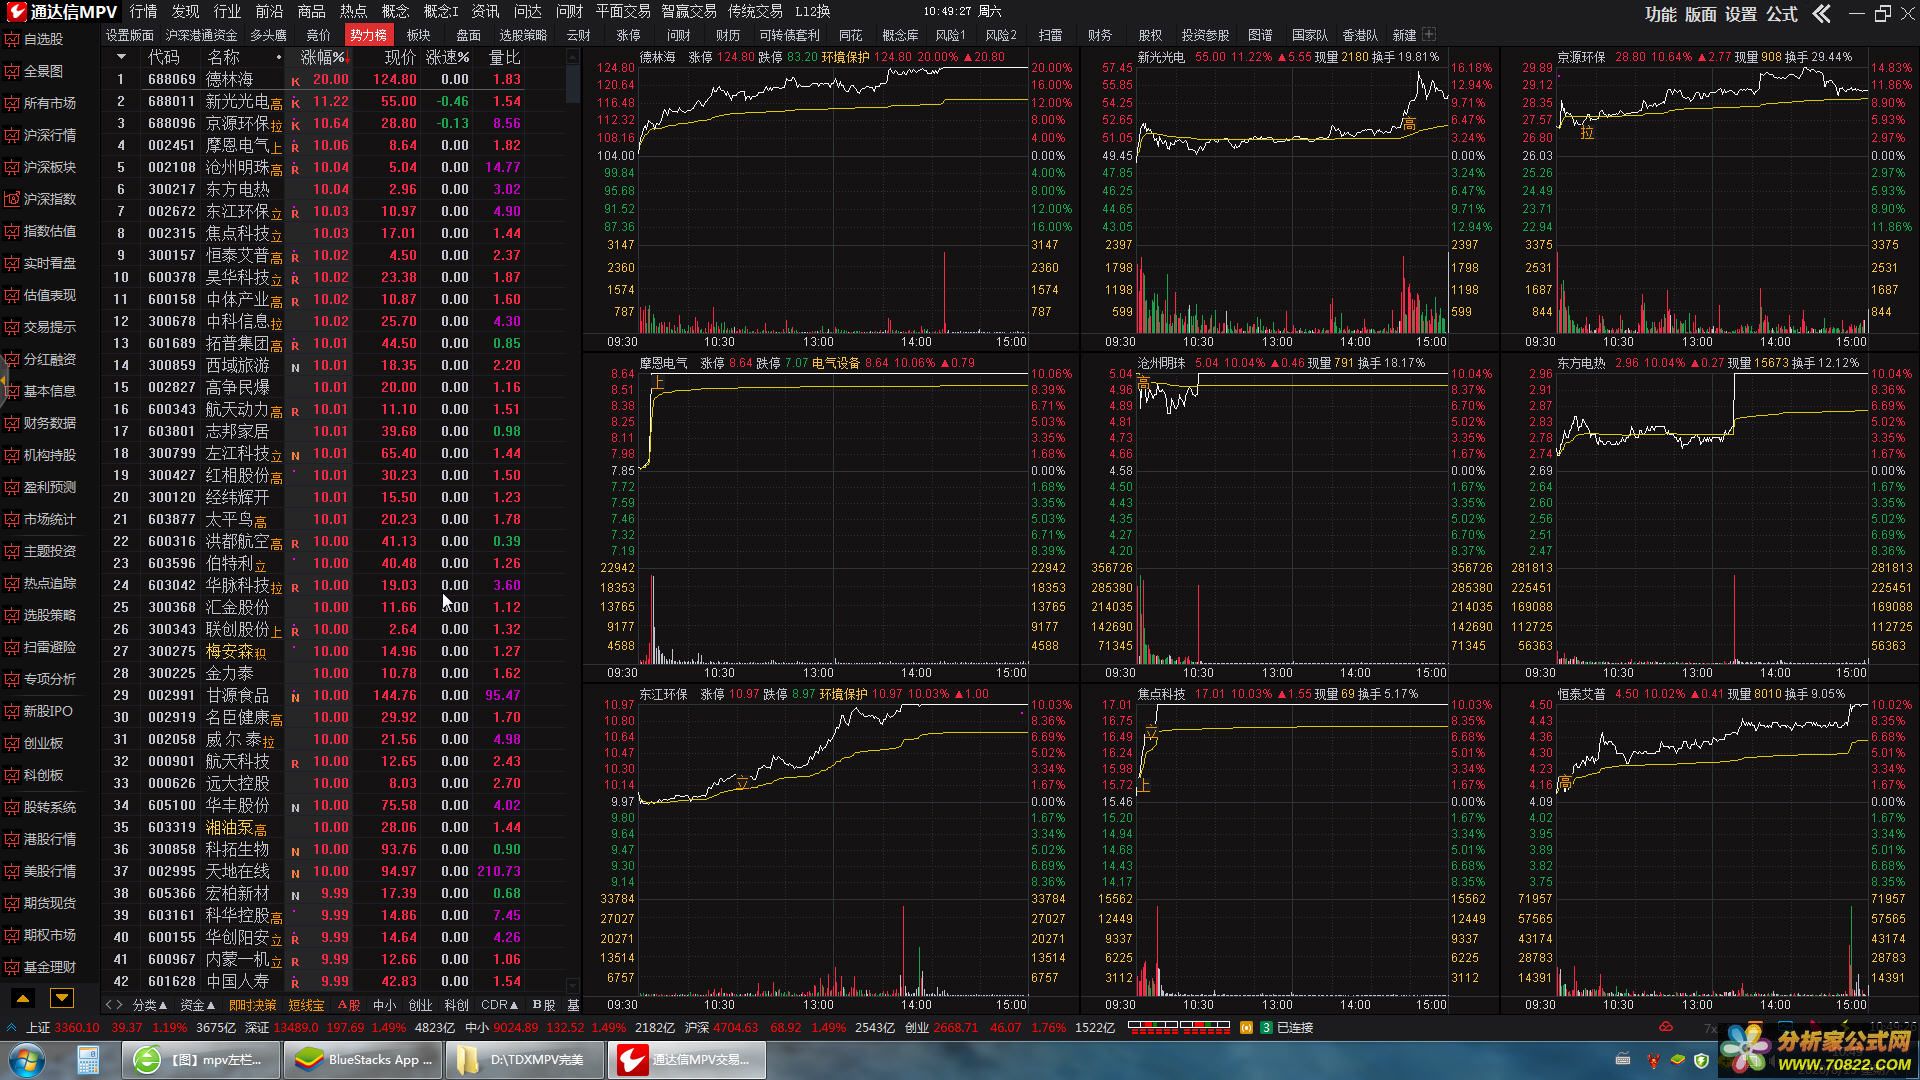Click the green shield tray icon

1702,1060
